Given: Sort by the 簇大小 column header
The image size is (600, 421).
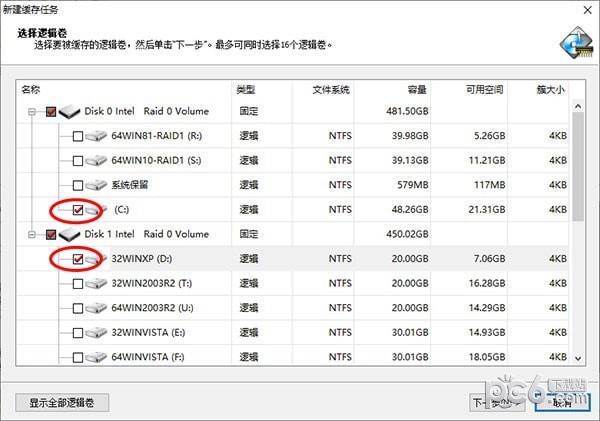Looking at the screenshot, I should point(538,90).
